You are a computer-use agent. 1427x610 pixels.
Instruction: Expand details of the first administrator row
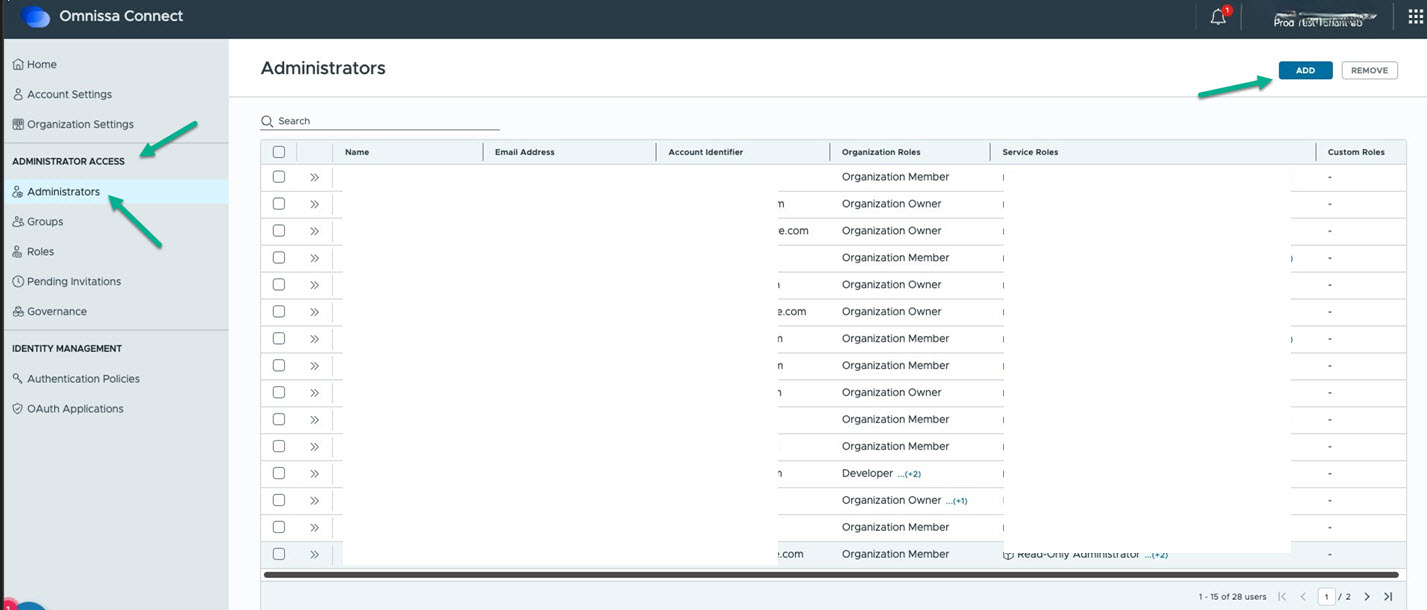tap(314, 177)
